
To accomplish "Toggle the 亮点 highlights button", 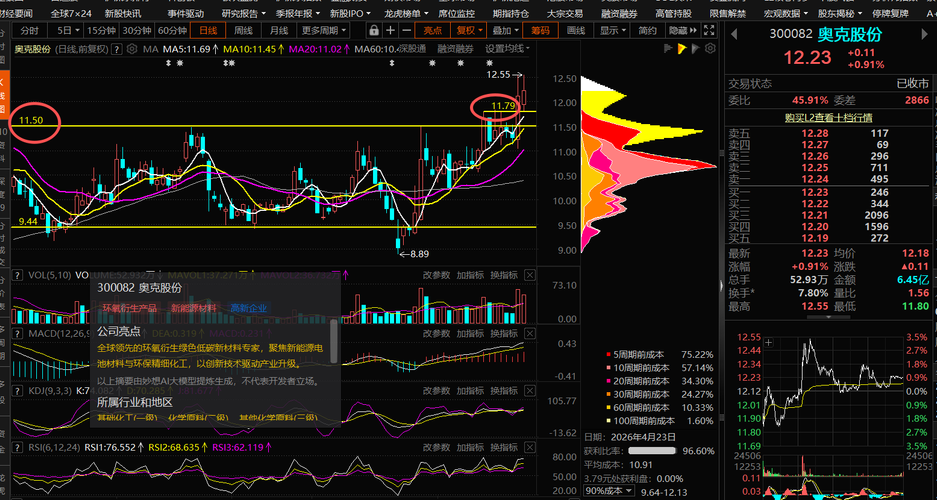I will (432, 30).
